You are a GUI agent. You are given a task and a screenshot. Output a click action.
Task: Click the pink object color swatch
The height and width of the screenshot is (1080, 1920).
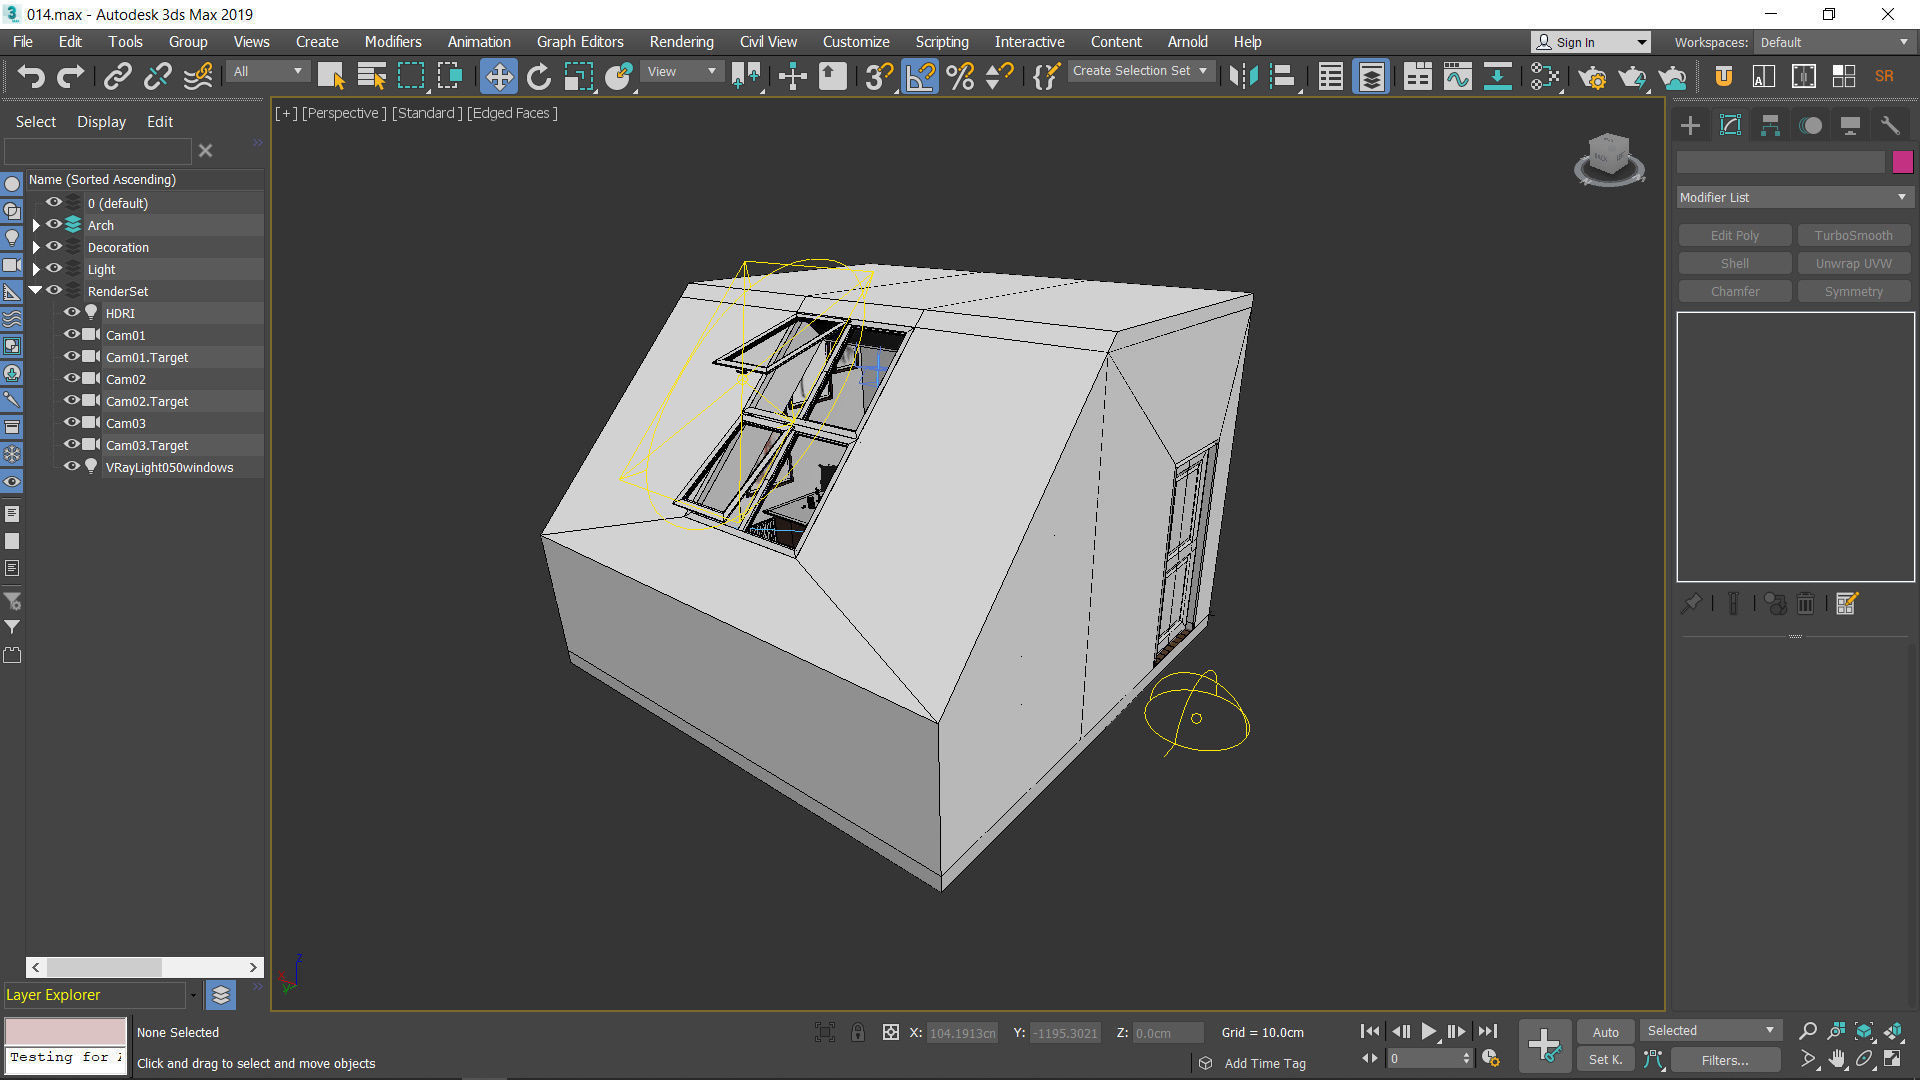tap(1902, 162)
